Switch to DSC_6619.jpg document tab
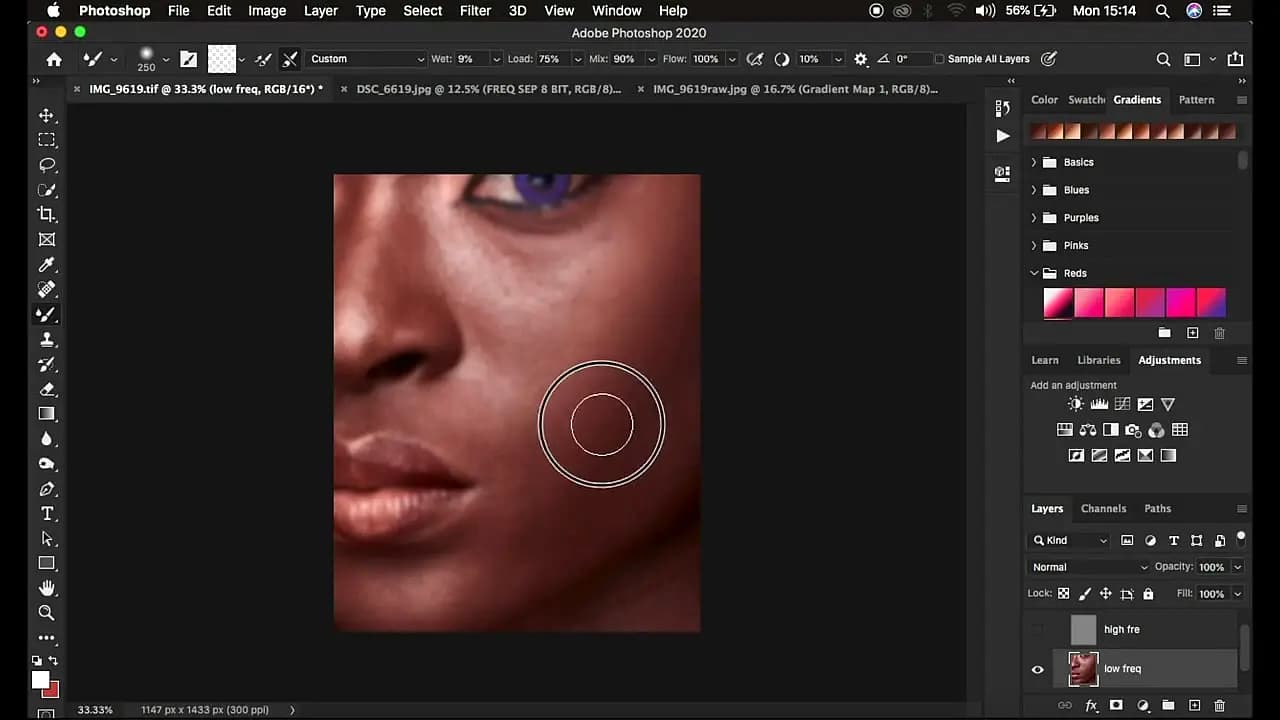 click(x=488, y=89)
